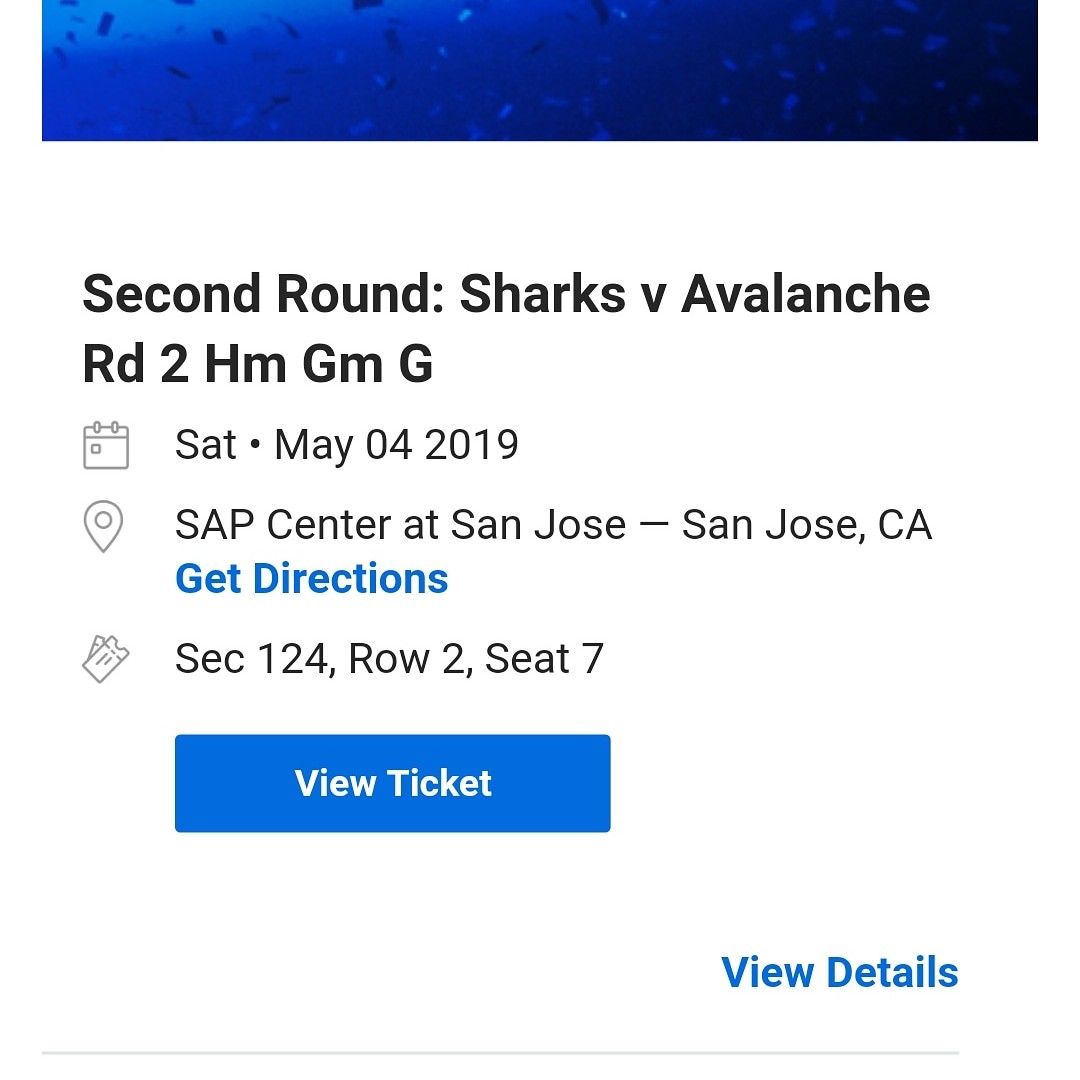1080x1080 pixels.
Task: Select the "Sec 124" section text
Action: pos(254,659)
